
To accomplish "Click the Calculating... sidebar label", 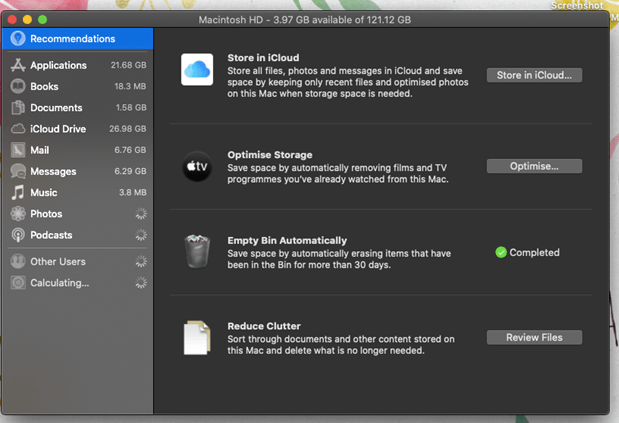I will click(60, 283).
